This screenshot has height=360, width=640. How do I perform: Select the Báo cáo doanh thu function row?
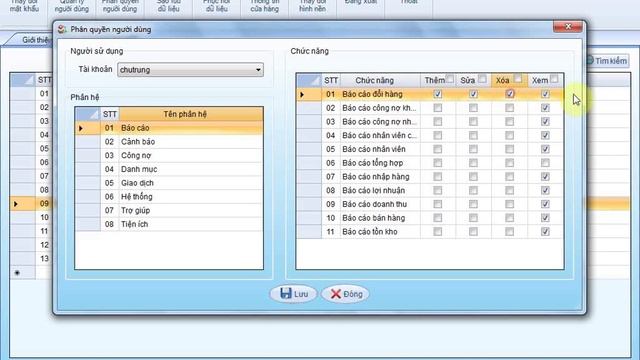430,204
